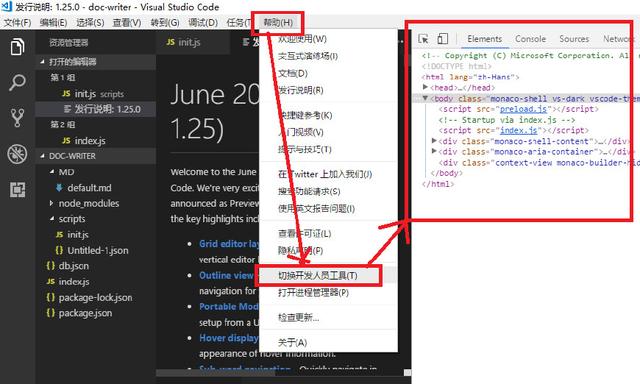
Task: Click the markdown icon next to default.md
Action: [x=59, y=188]
